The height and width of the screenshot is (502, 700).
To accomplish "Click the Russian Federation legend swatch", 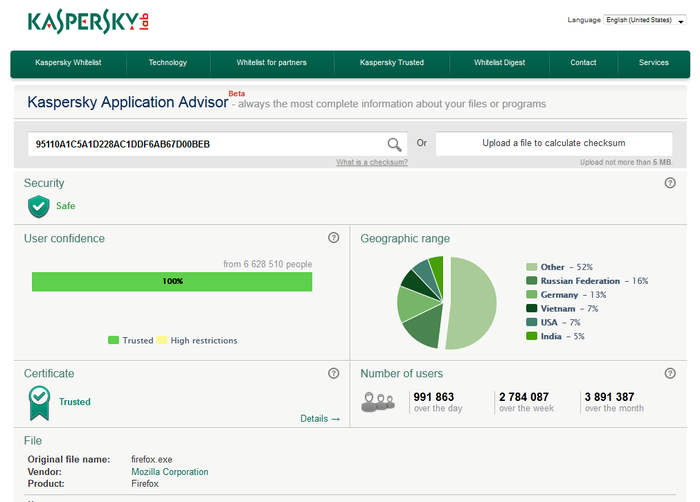I will (x=531, y=281).
